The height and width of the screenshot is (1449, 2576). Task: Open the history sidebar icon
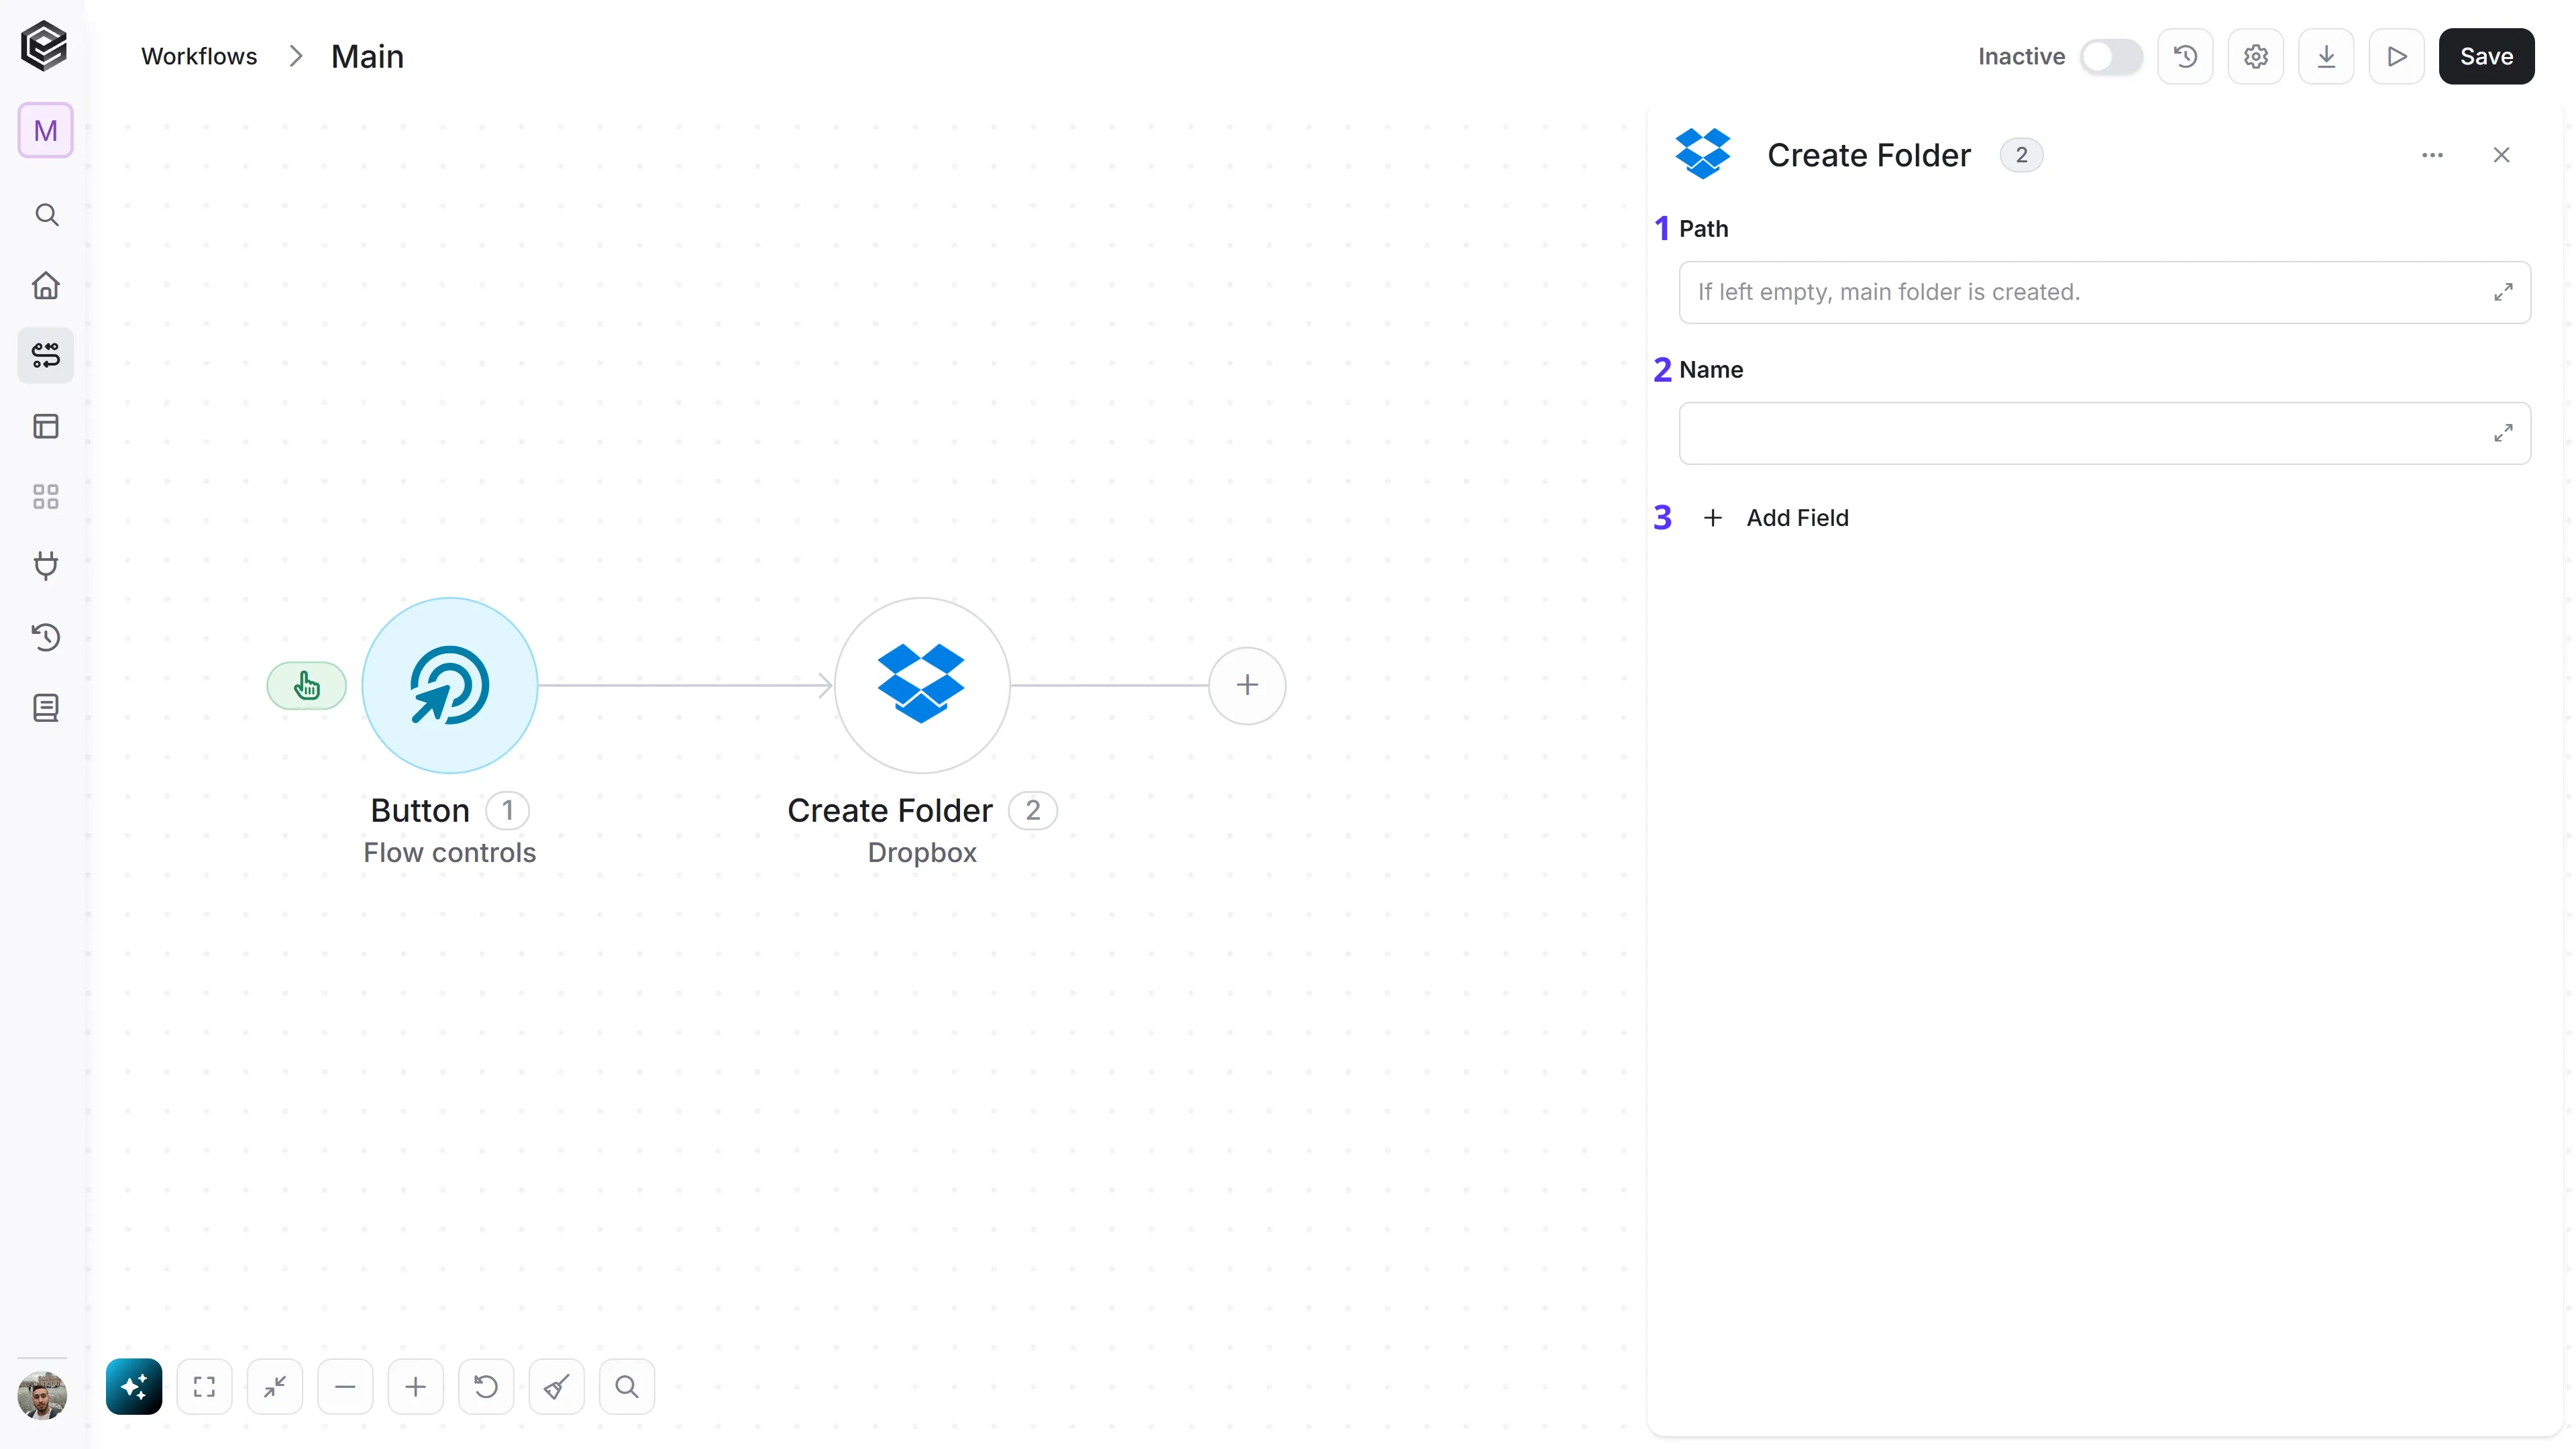pyautogui.click(x=46, y=637)
